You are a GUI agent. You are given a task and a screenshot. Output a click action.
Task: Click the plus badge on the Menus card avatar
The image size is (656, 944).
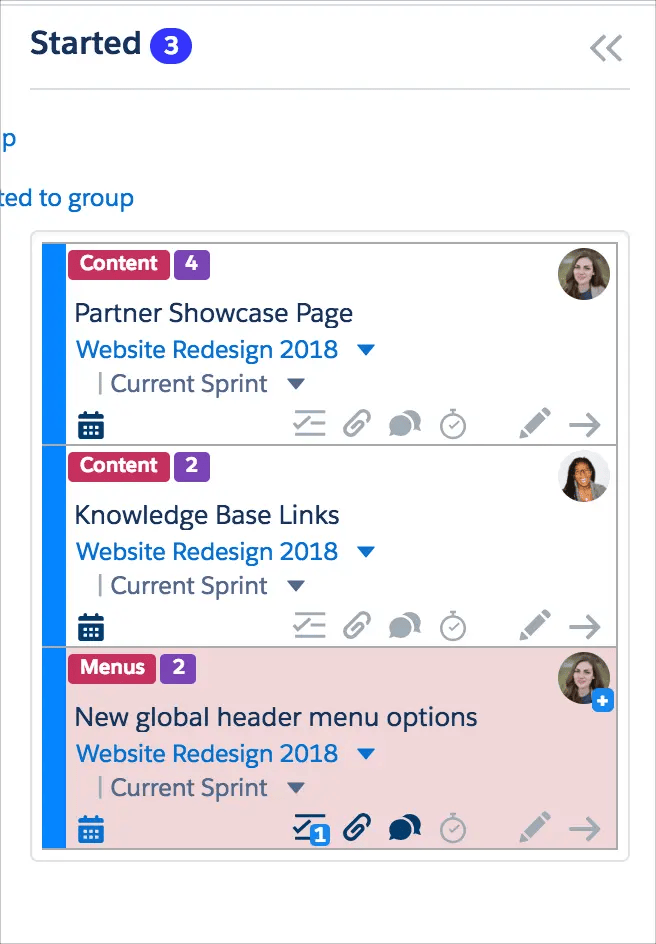point(603,701)
